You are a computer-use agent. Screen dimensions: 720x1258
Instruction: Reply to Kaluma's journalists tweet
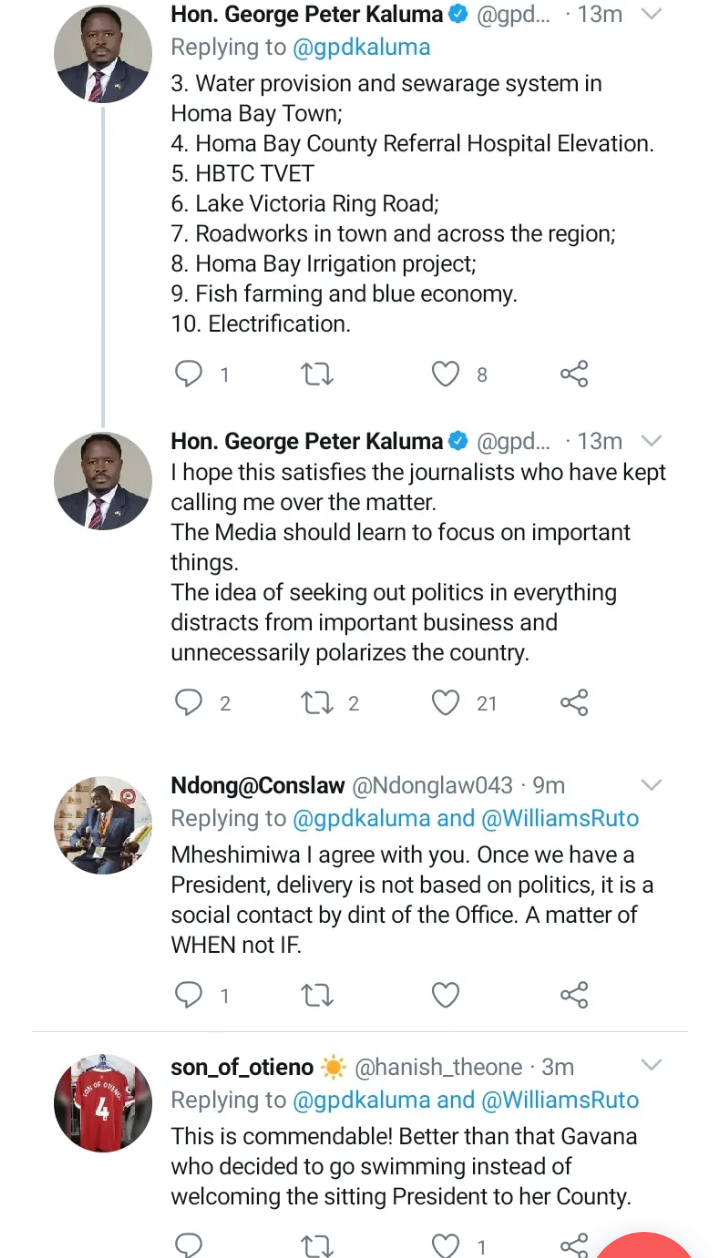point(189,703)
